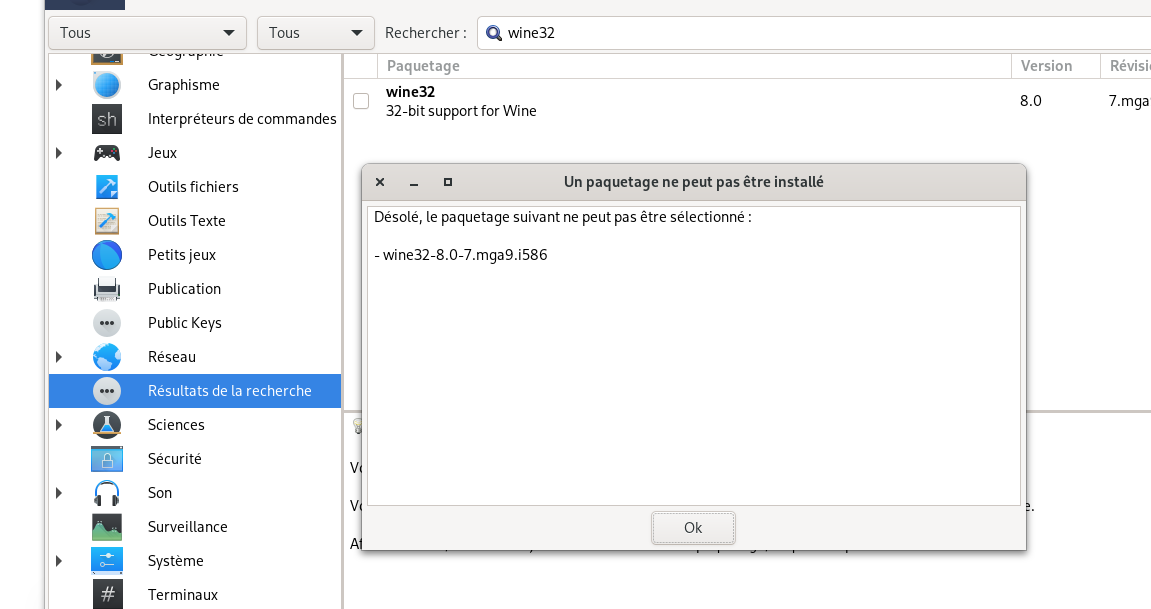Screen dimensions: 1151x609
Task: Click the Graphisme category icon
Action: 106,85
